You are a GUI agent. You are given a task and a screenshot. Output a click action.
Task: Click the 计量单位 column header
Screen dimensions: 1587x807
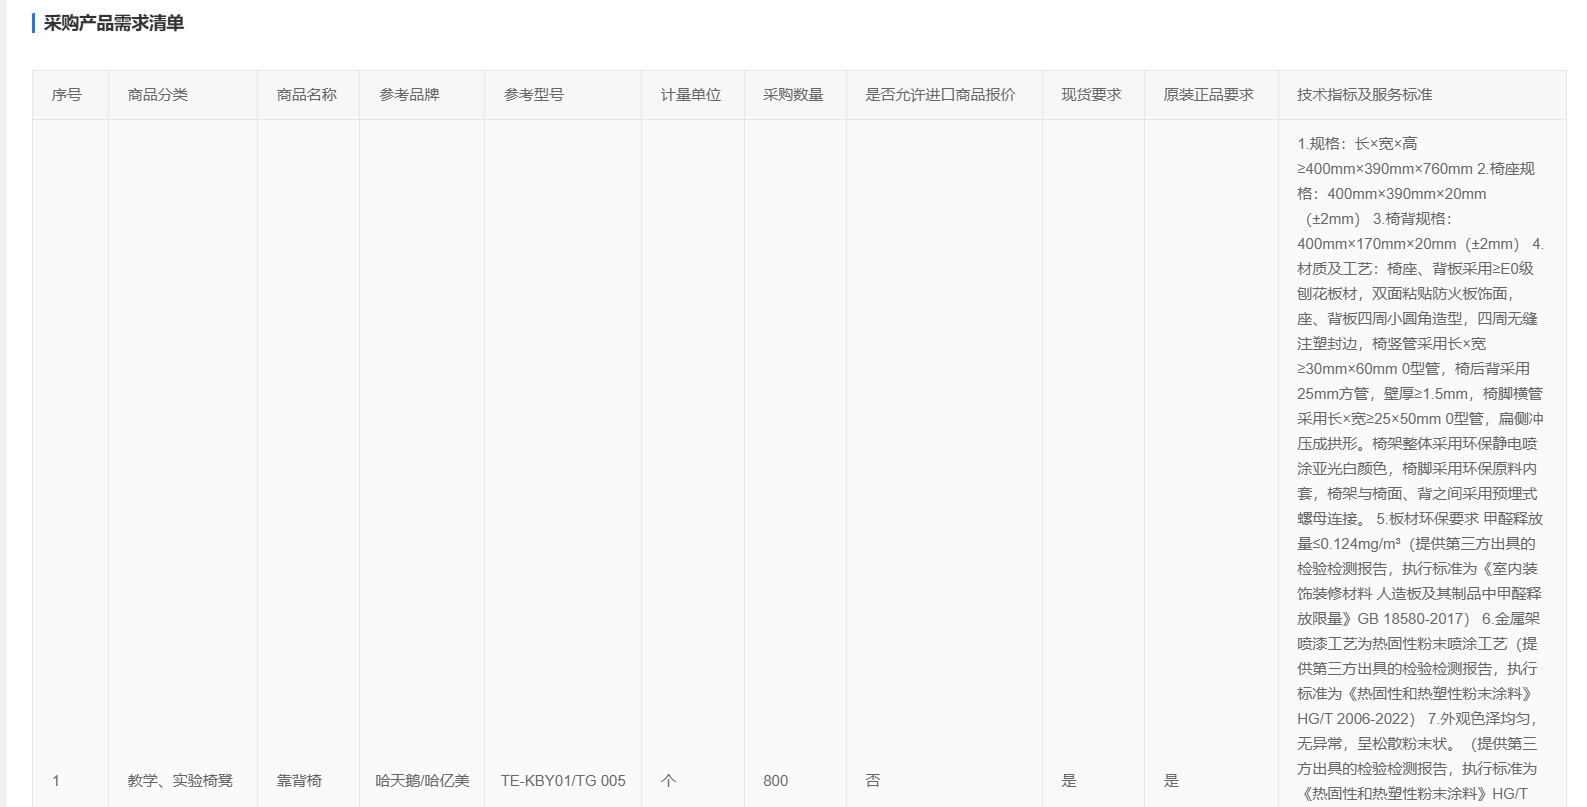(691, 95)
